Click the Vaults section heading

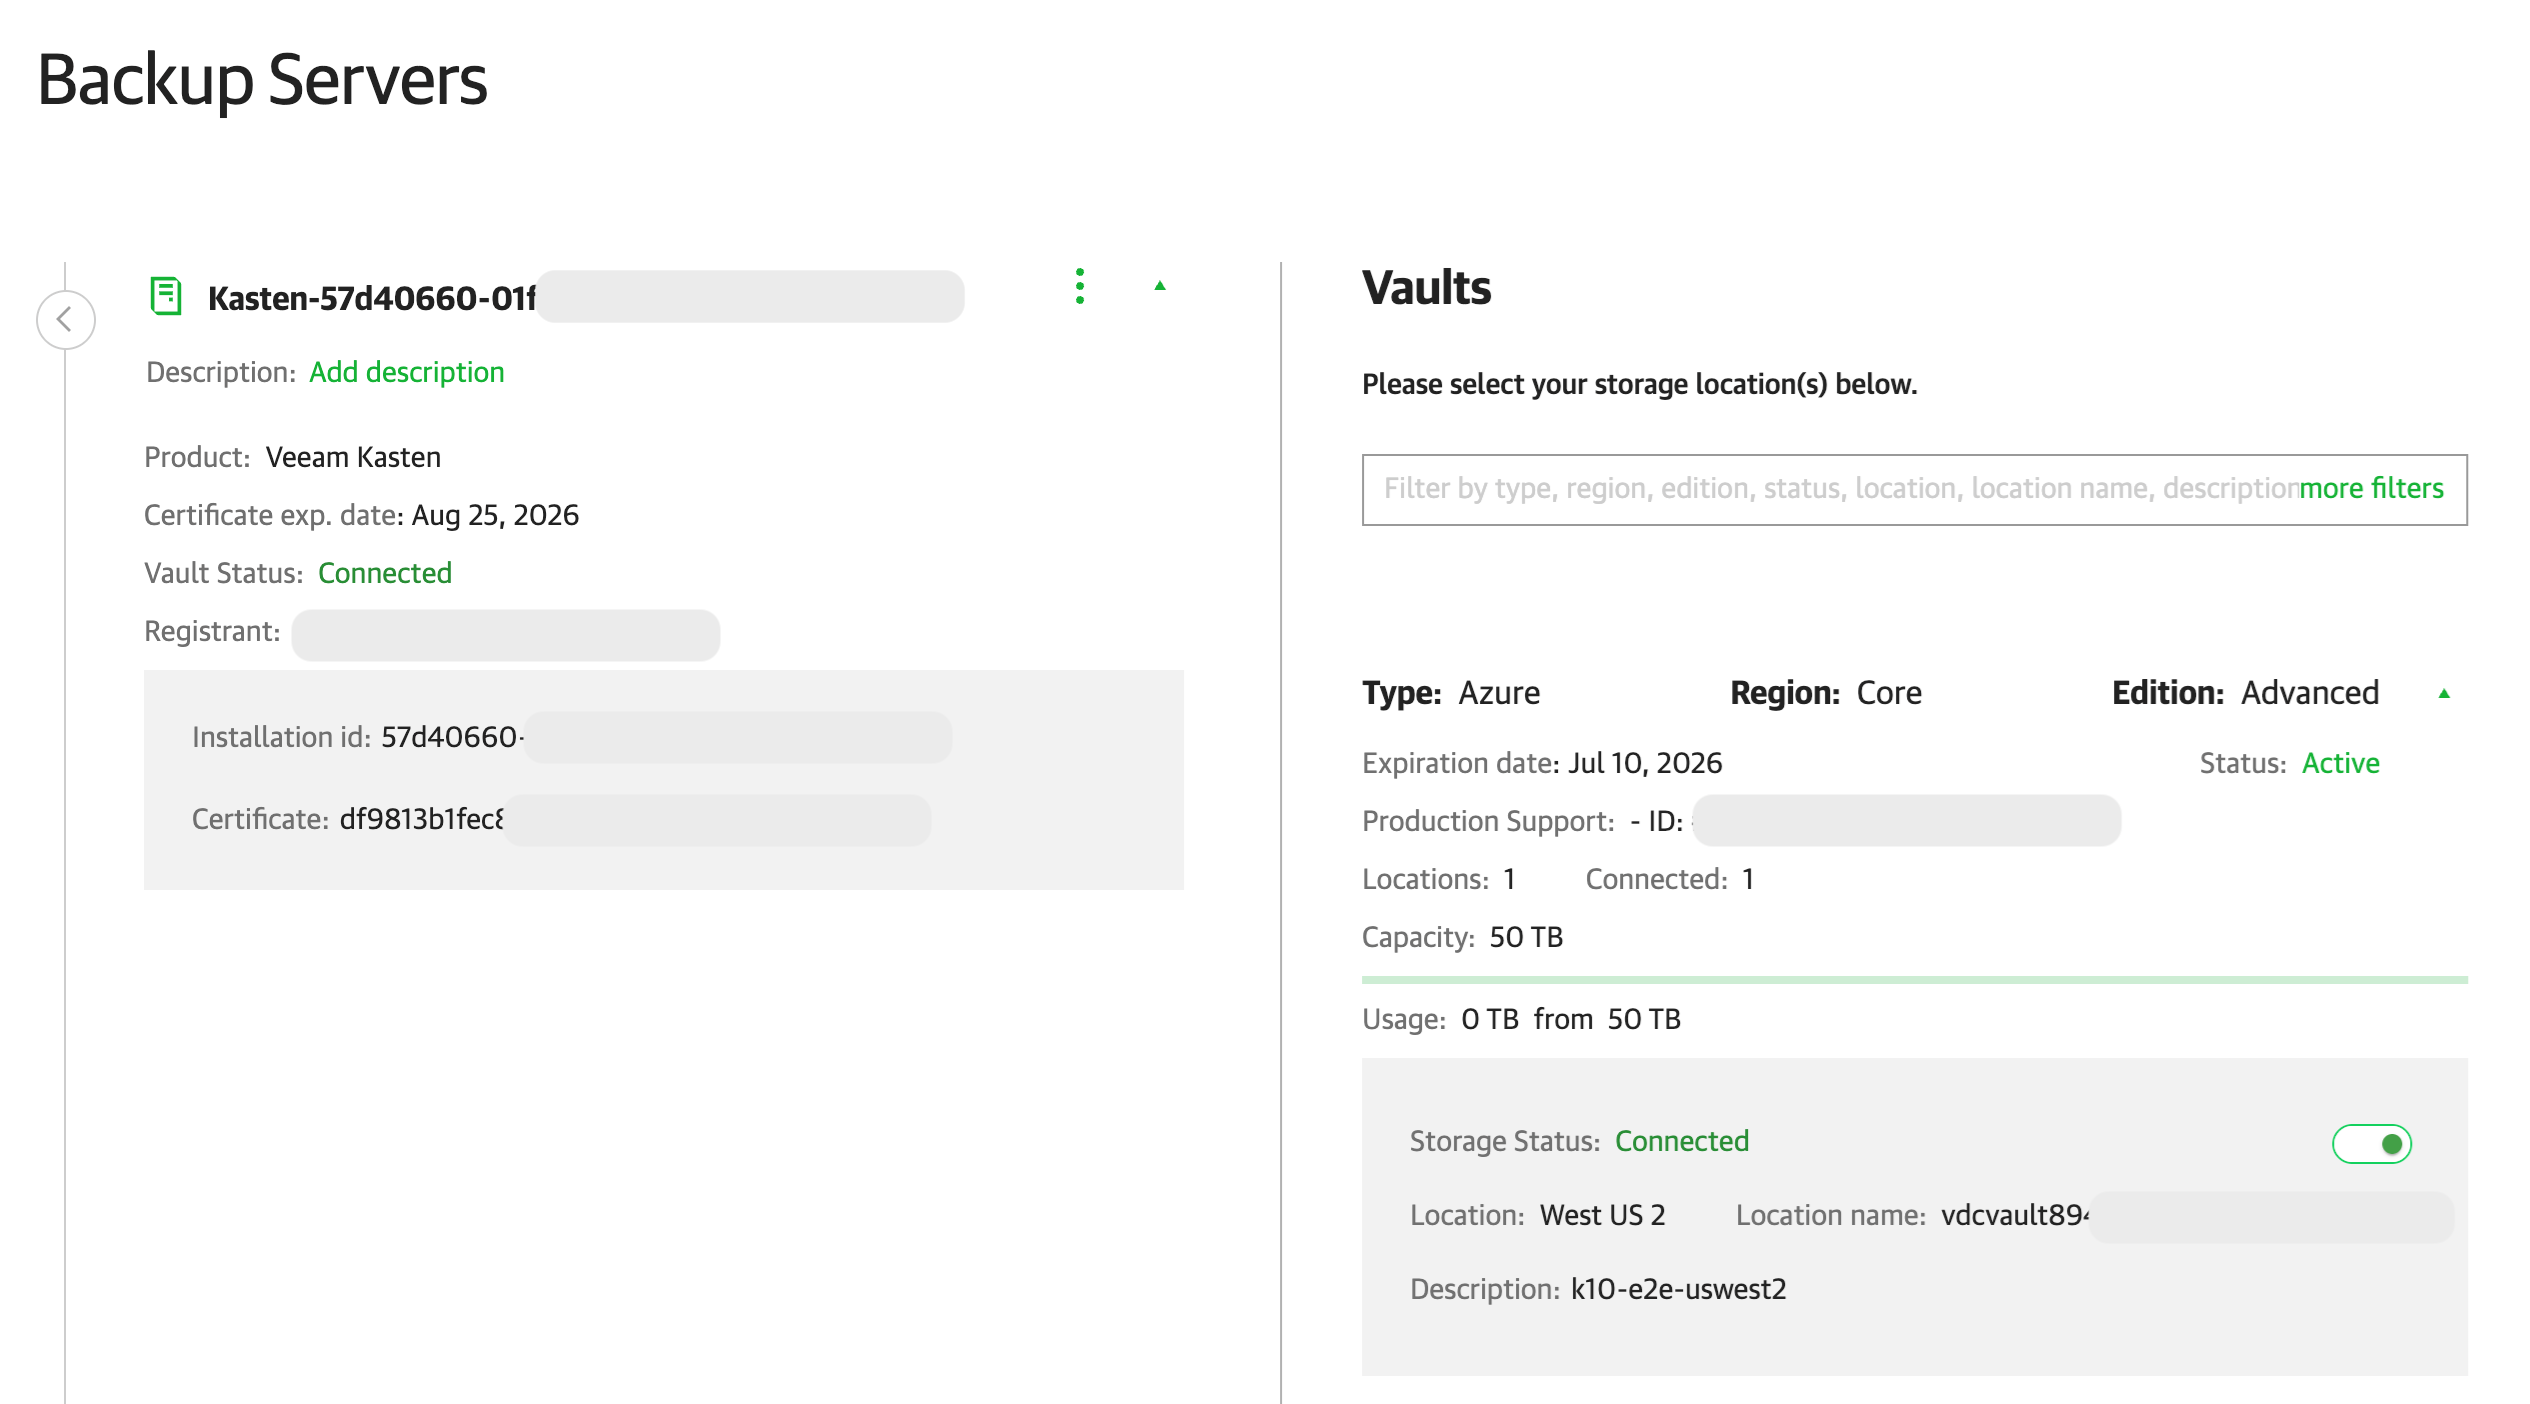tap(1426, 288)
